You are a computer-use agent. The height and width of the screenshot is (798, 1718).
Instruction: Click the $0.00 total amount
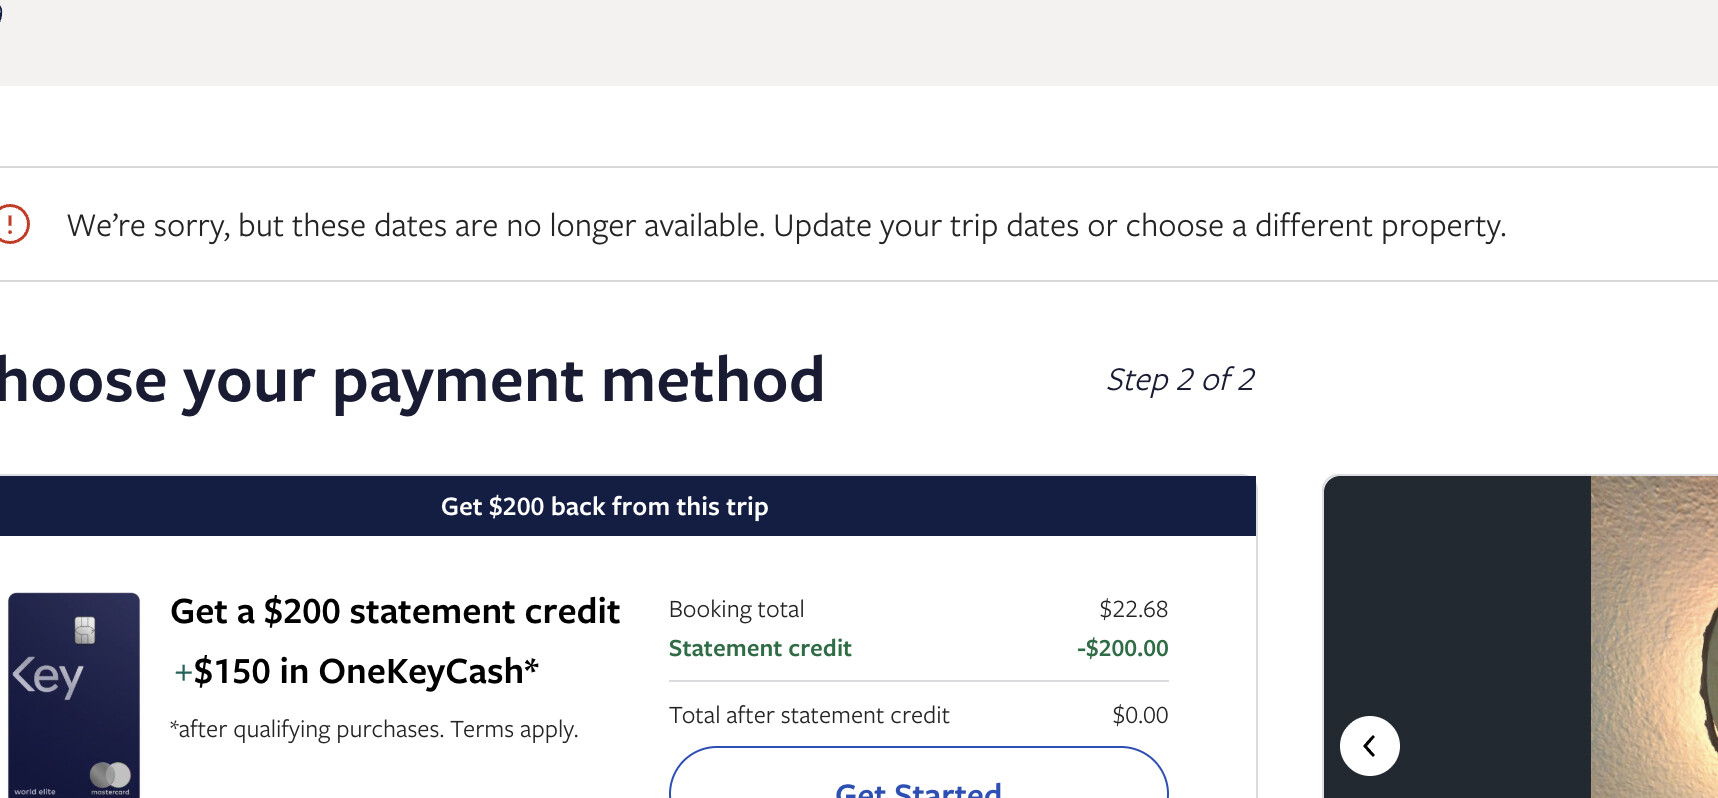pyautogui.click(x=1140, y=715)
